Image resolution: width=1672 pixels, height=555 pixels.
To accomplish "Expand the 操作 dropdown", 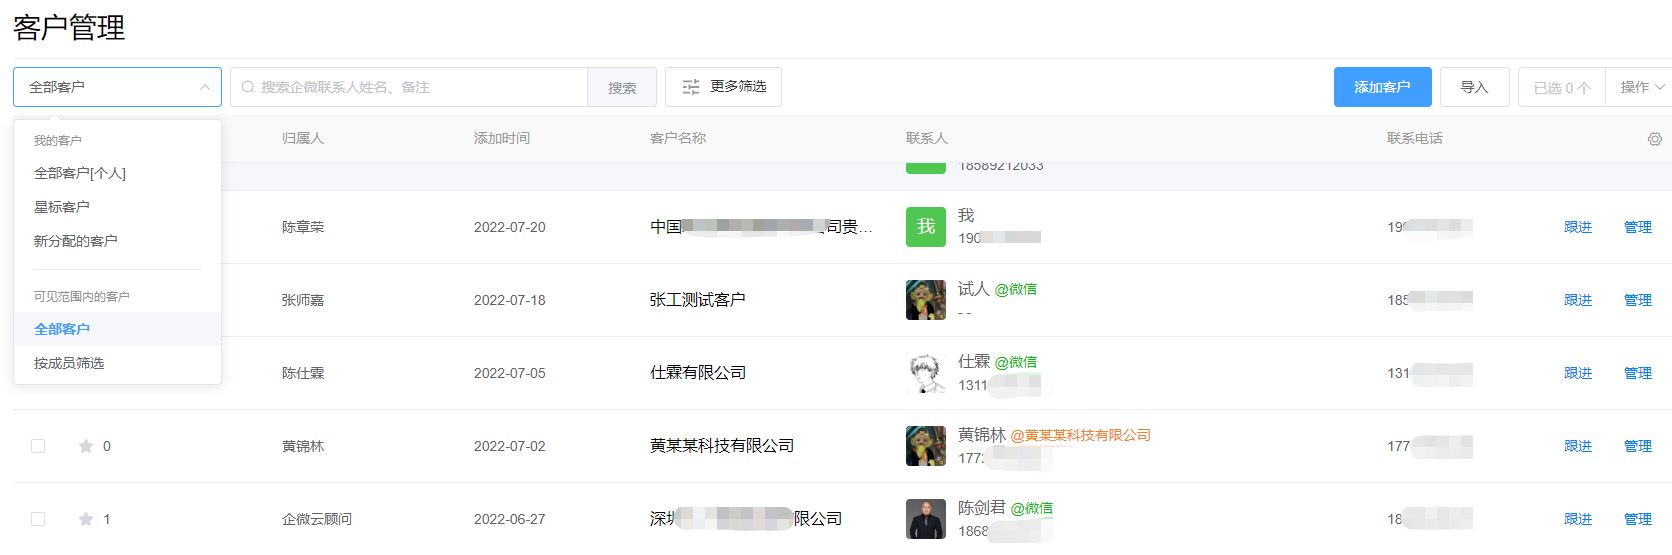I will tap(1641, 88).
